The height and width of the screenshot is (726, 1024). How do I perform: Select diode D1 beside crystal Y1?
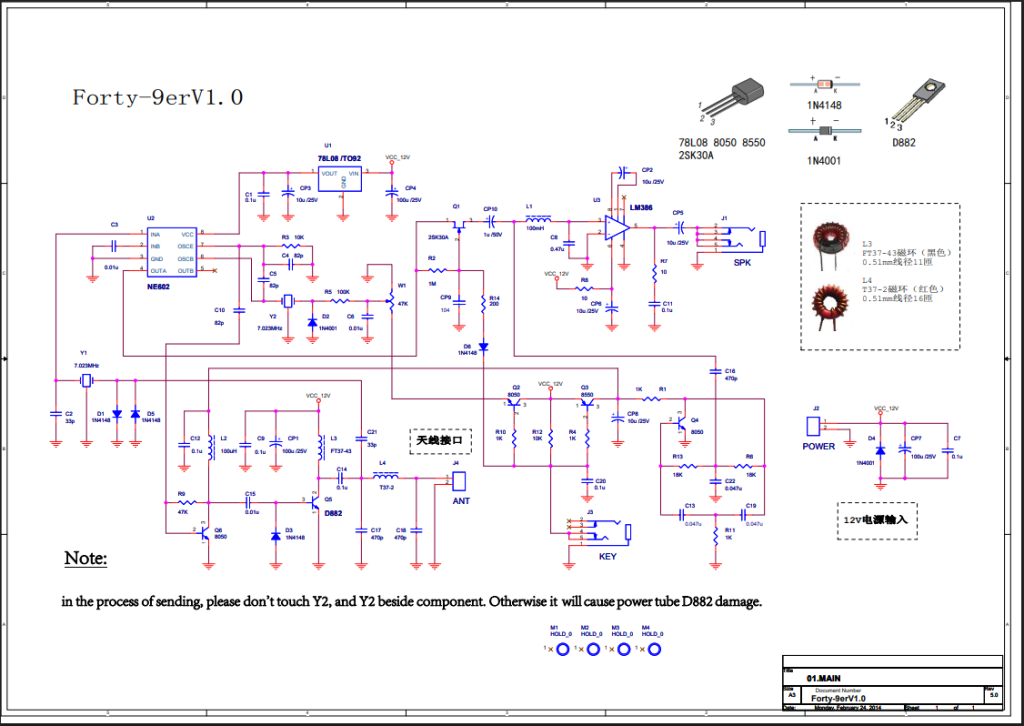coord(117,413)
